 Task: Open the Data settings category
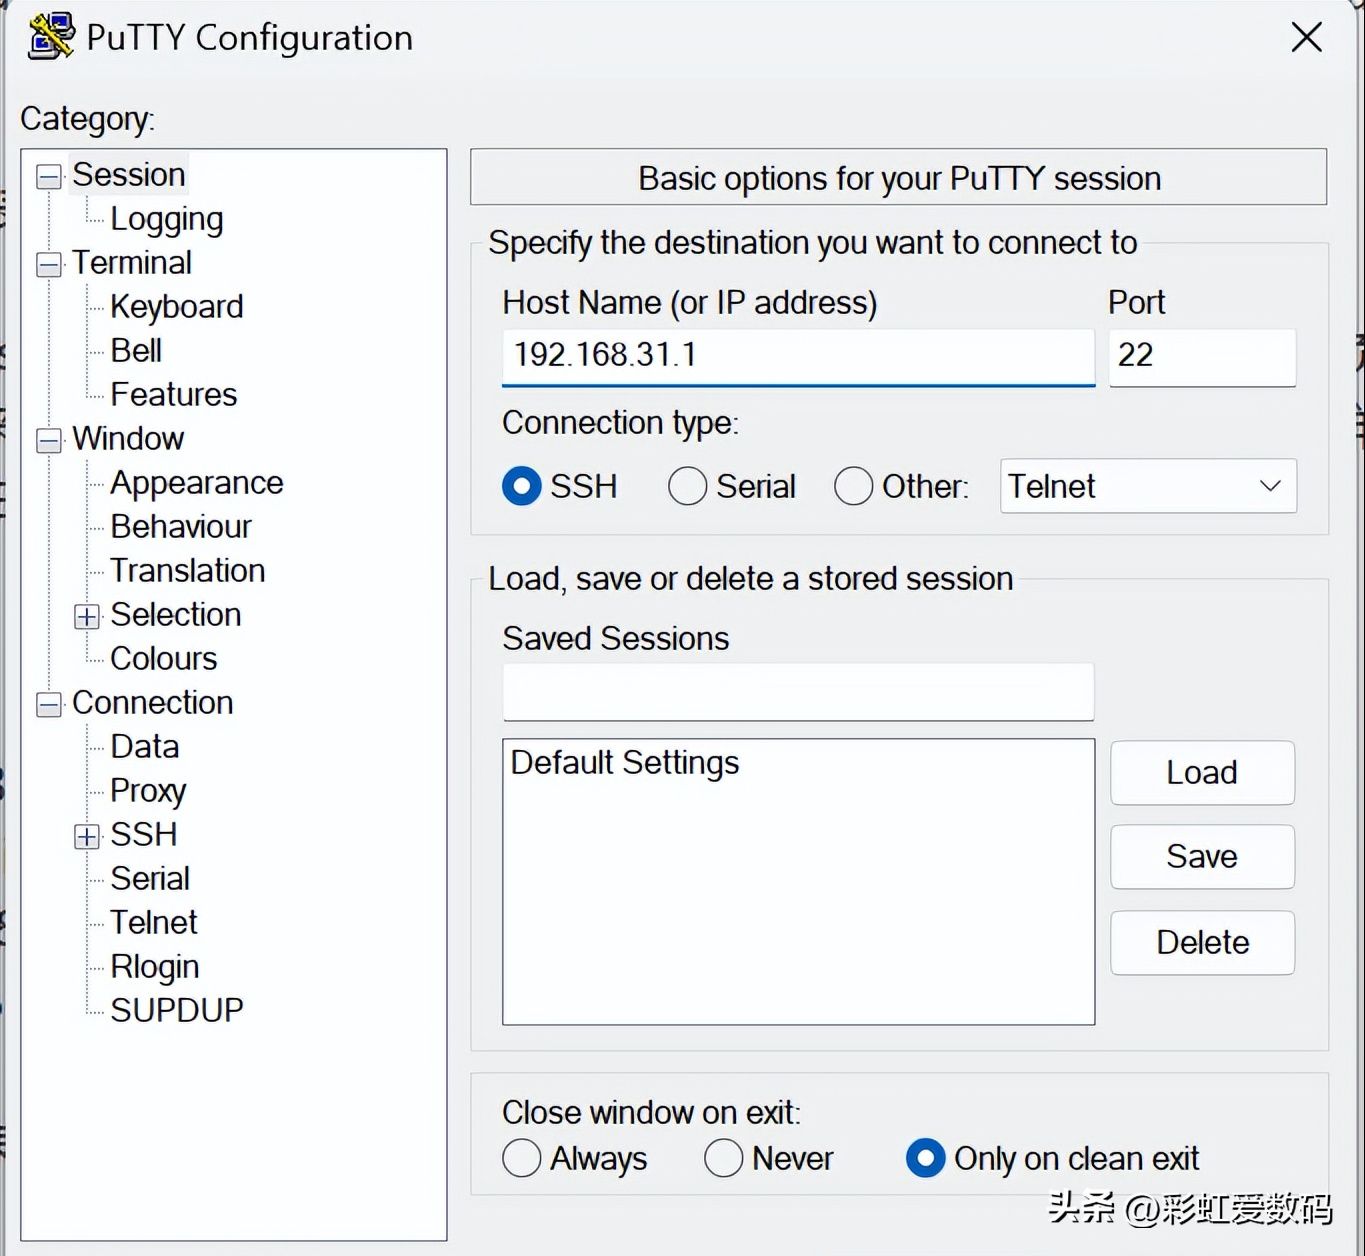(x=145, y=747)
